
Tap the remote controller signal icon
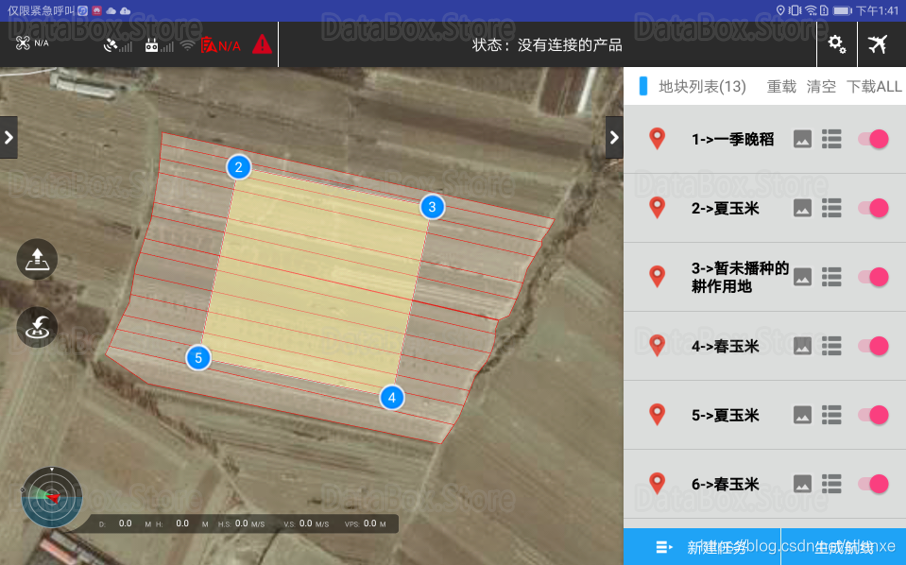pos(159,45)
